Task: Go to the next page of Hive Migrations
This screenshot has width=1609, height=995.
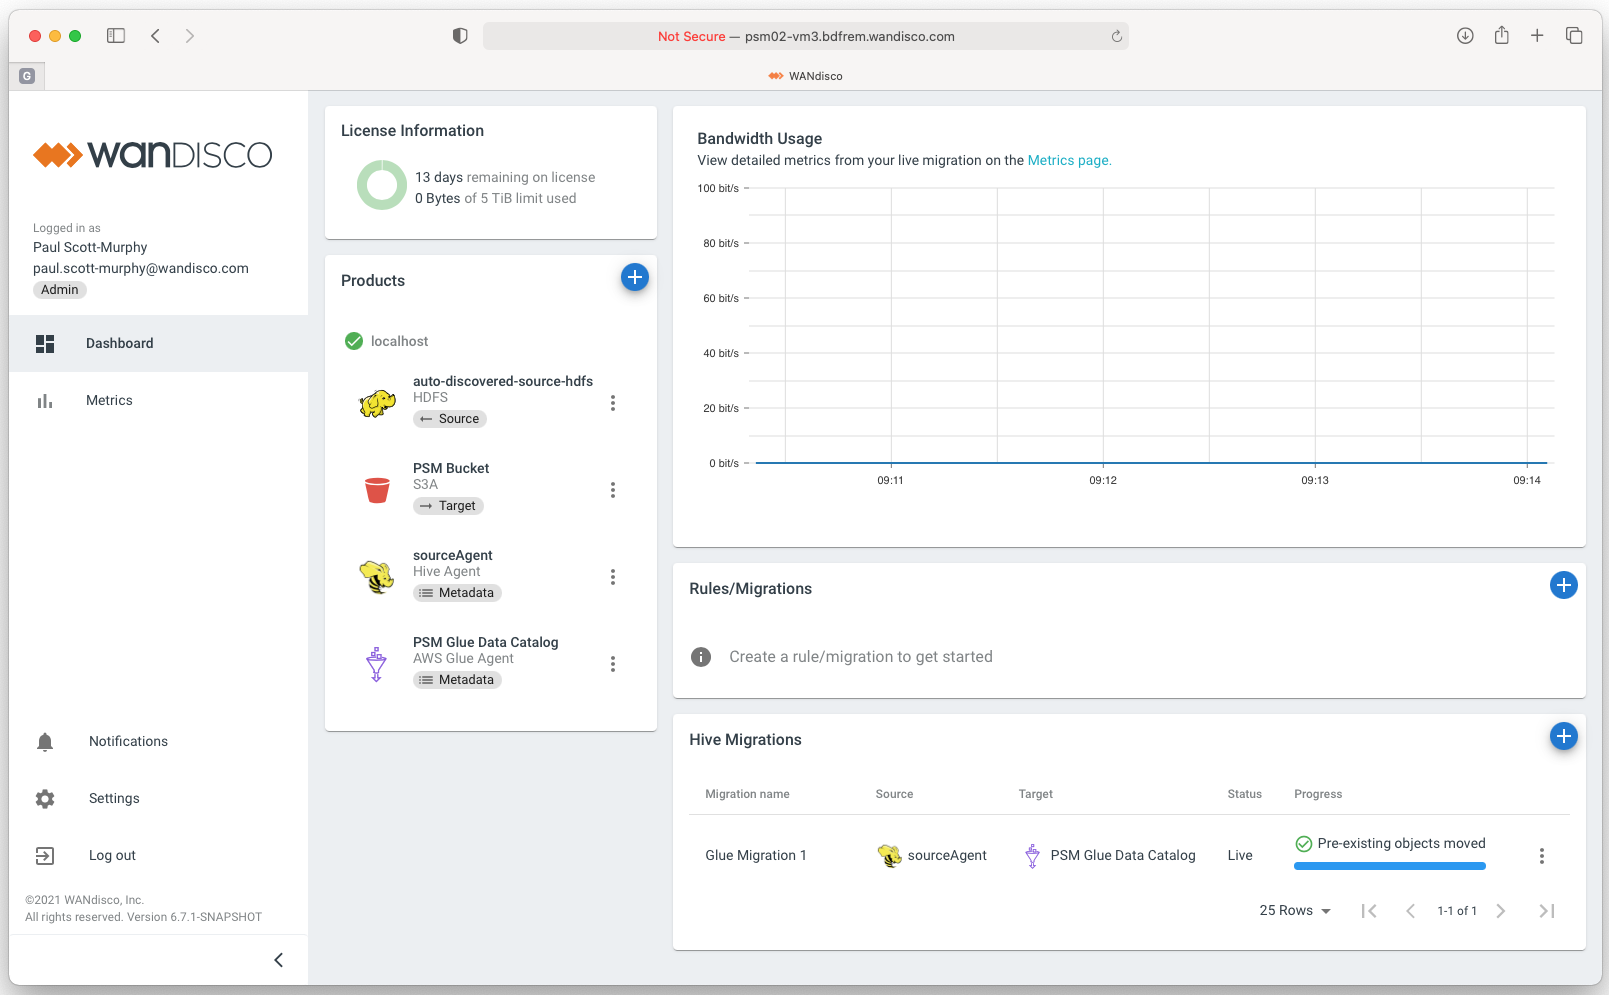Action: coord(1501,911)
